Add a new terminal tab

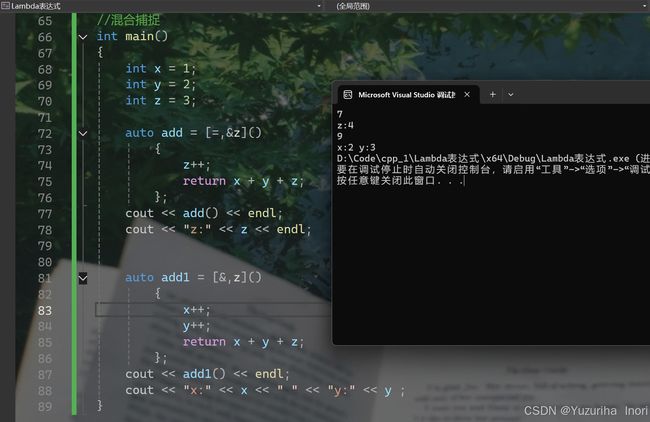click(492, 95)
